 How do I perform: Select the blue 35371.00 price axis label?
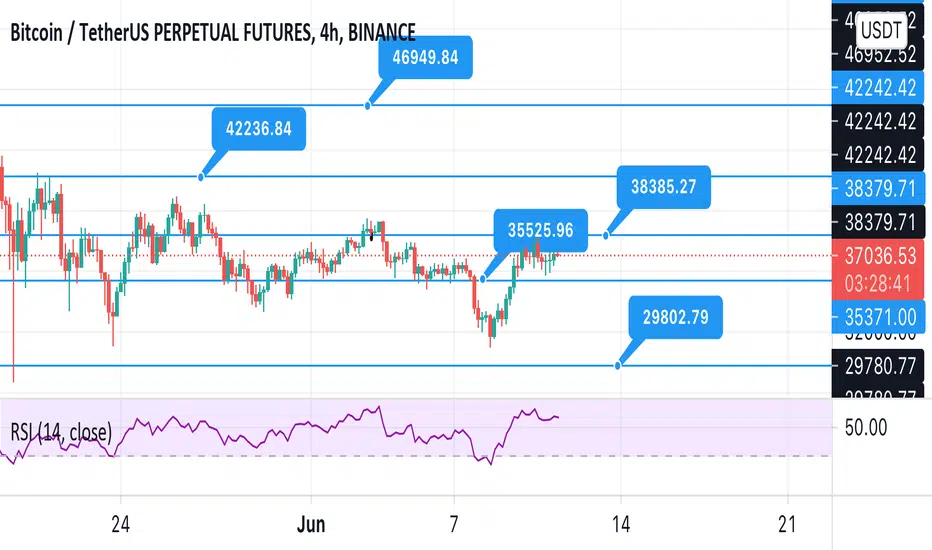tap(880, 317)
